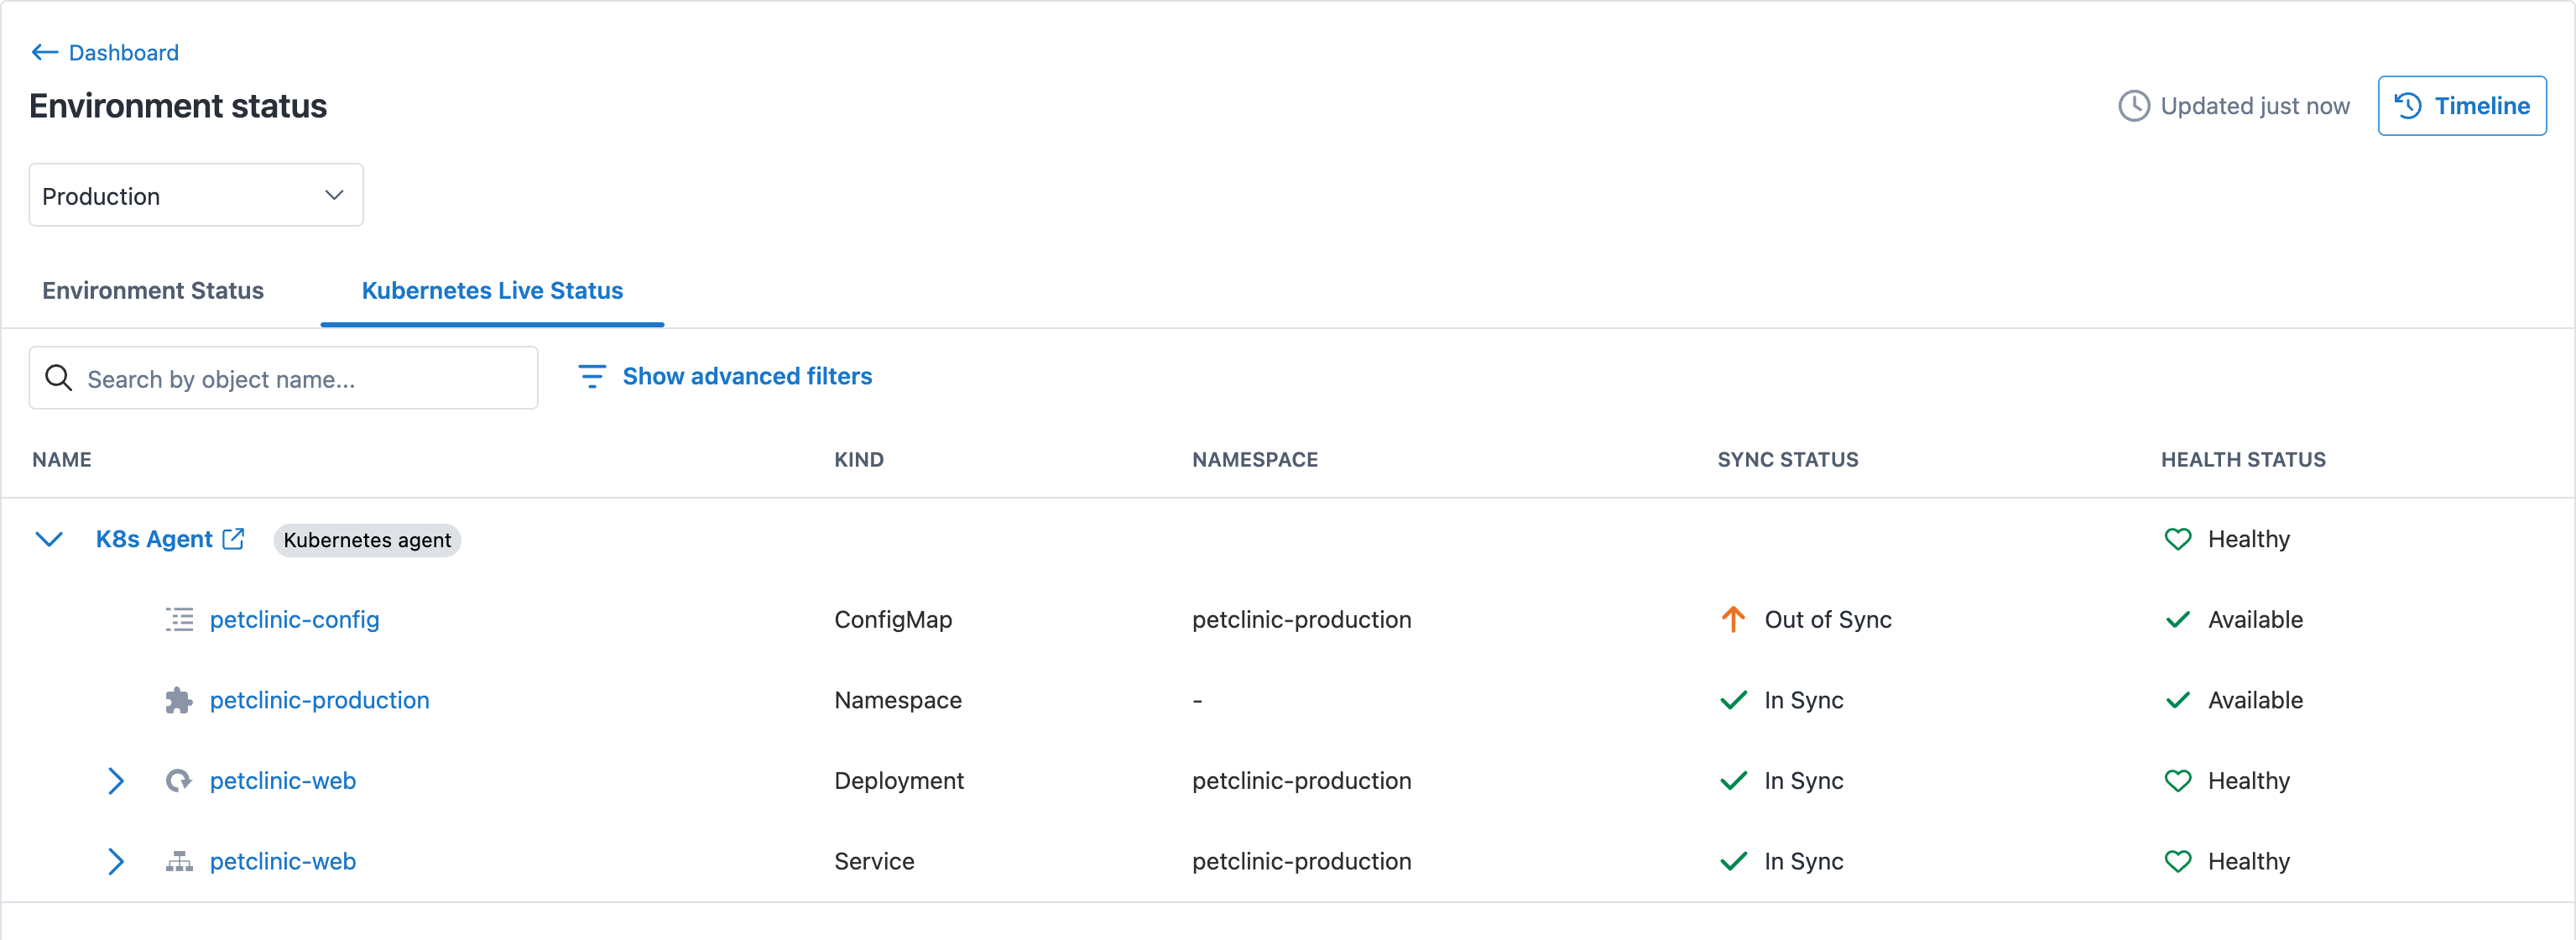Select the Kubernetes Live Status tab
This screenshot has height=940, width=2576.
pos(492,291)
